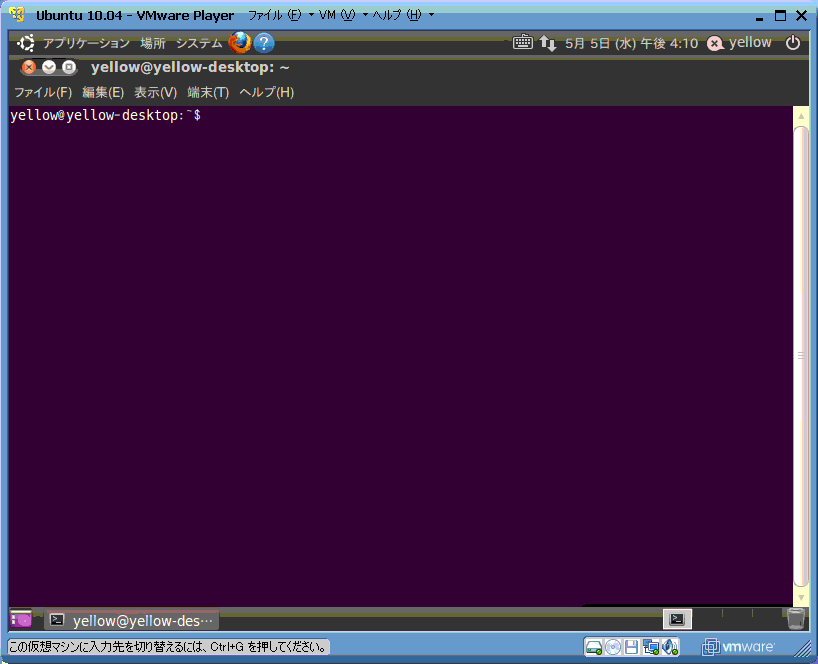Open the blue question mark help icon
Viewport: 818px width, 664px height.
(x=264, y=43)
